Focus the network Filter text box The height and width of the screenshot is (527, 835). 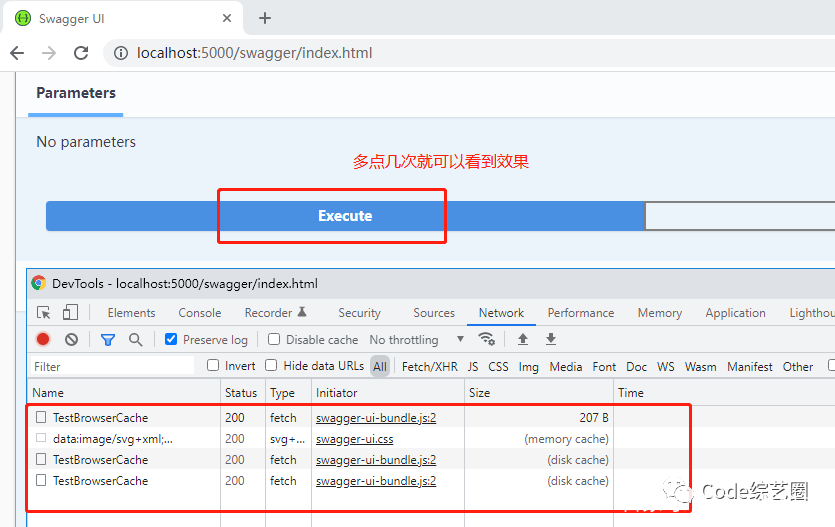[112, 366]
